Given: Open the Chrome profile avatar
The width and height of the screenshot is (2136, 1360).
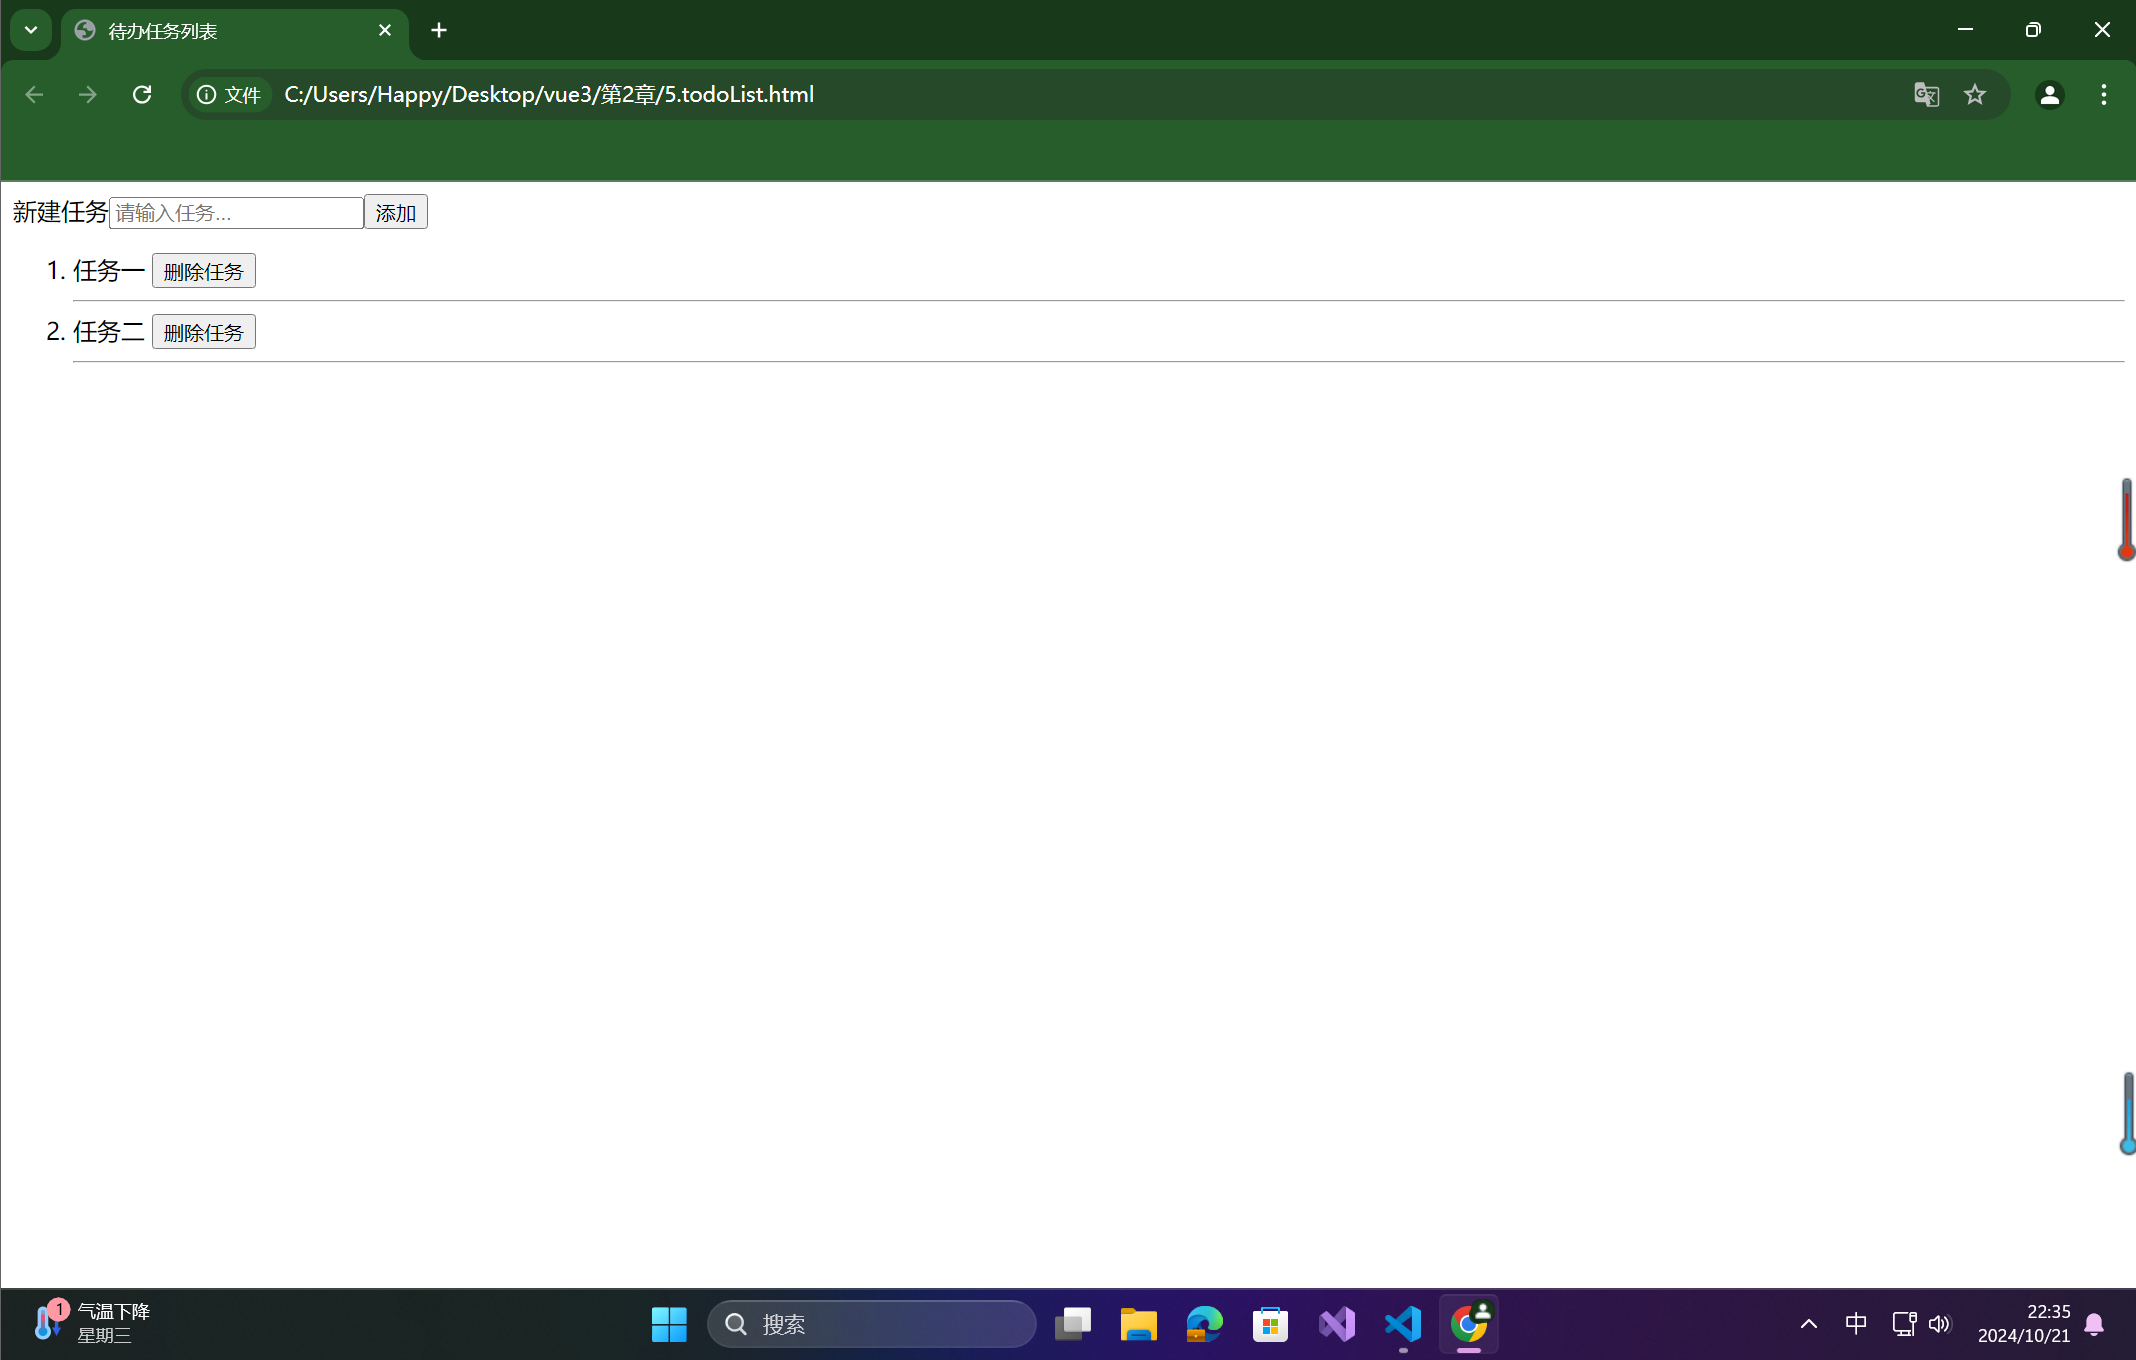Looking at the screenshot, I should 2049,95.
